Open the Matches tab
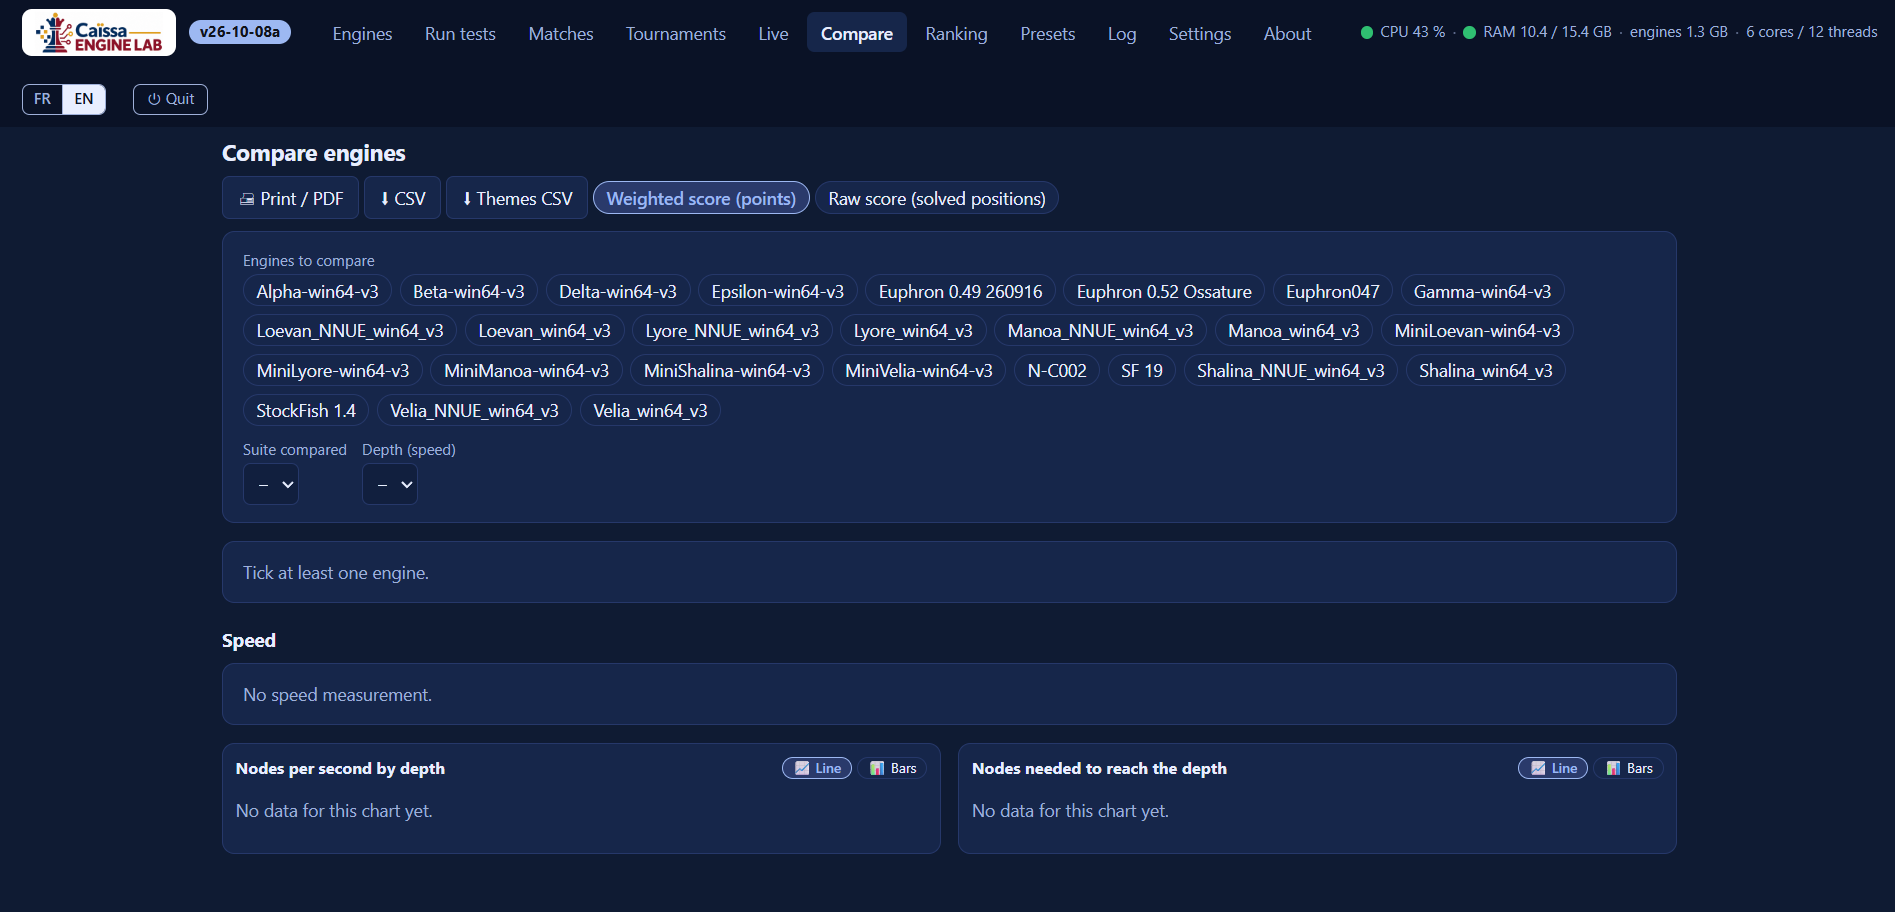The image size is (1895, 912). (561, 33)
